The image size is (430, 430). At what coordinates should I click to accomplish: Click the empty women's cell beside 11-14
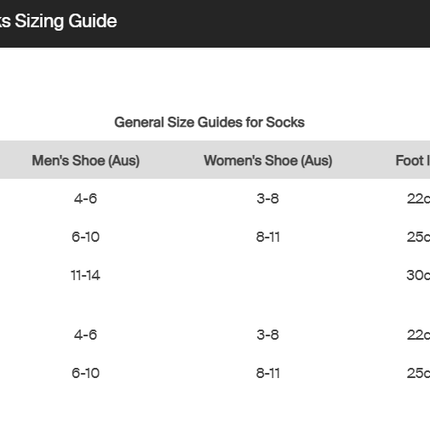pyautogui.click(x=268, y=275)
